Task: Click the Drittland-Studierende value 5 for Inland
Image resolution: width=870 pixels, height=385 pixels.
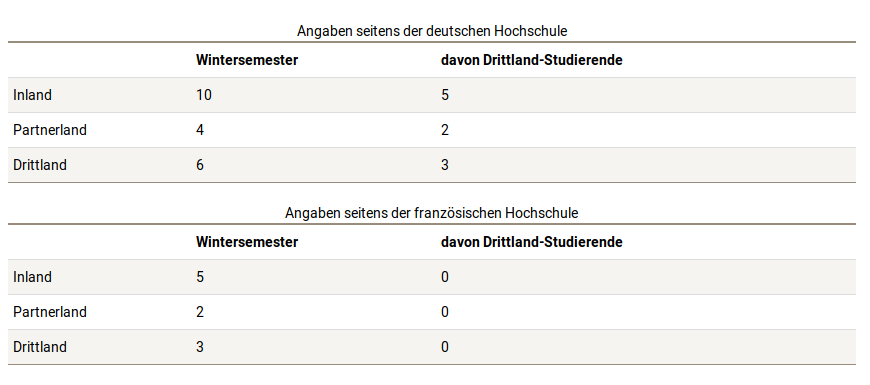Action: click(445, 95)
